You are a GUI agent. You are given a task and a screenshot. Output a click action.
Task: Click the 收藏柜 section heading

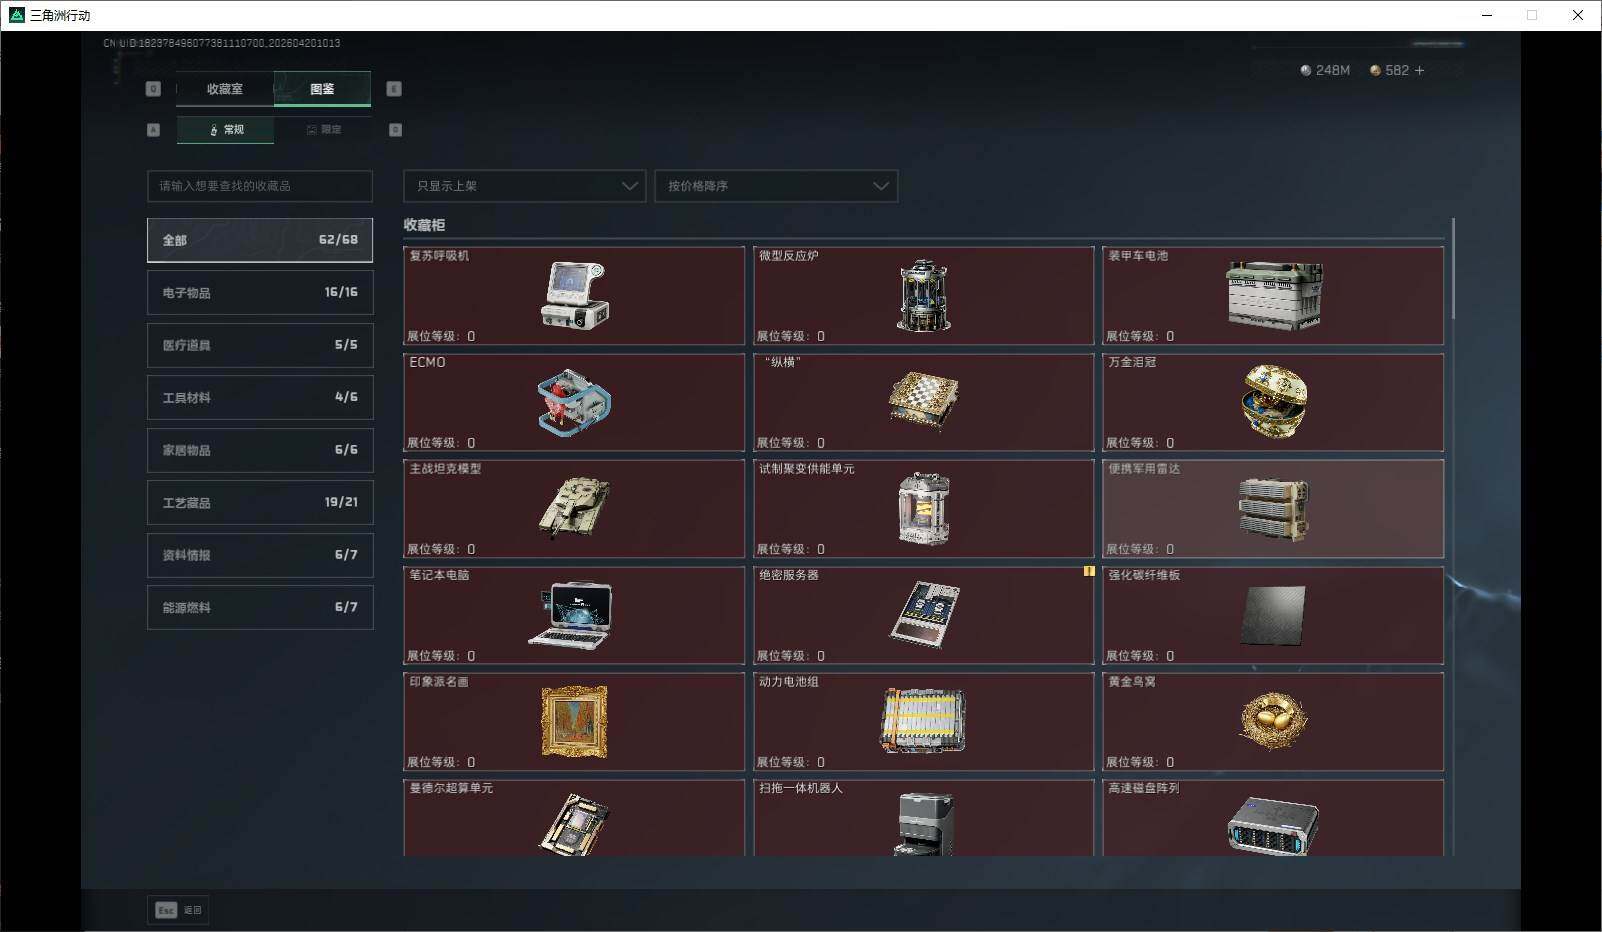(424, 225)
